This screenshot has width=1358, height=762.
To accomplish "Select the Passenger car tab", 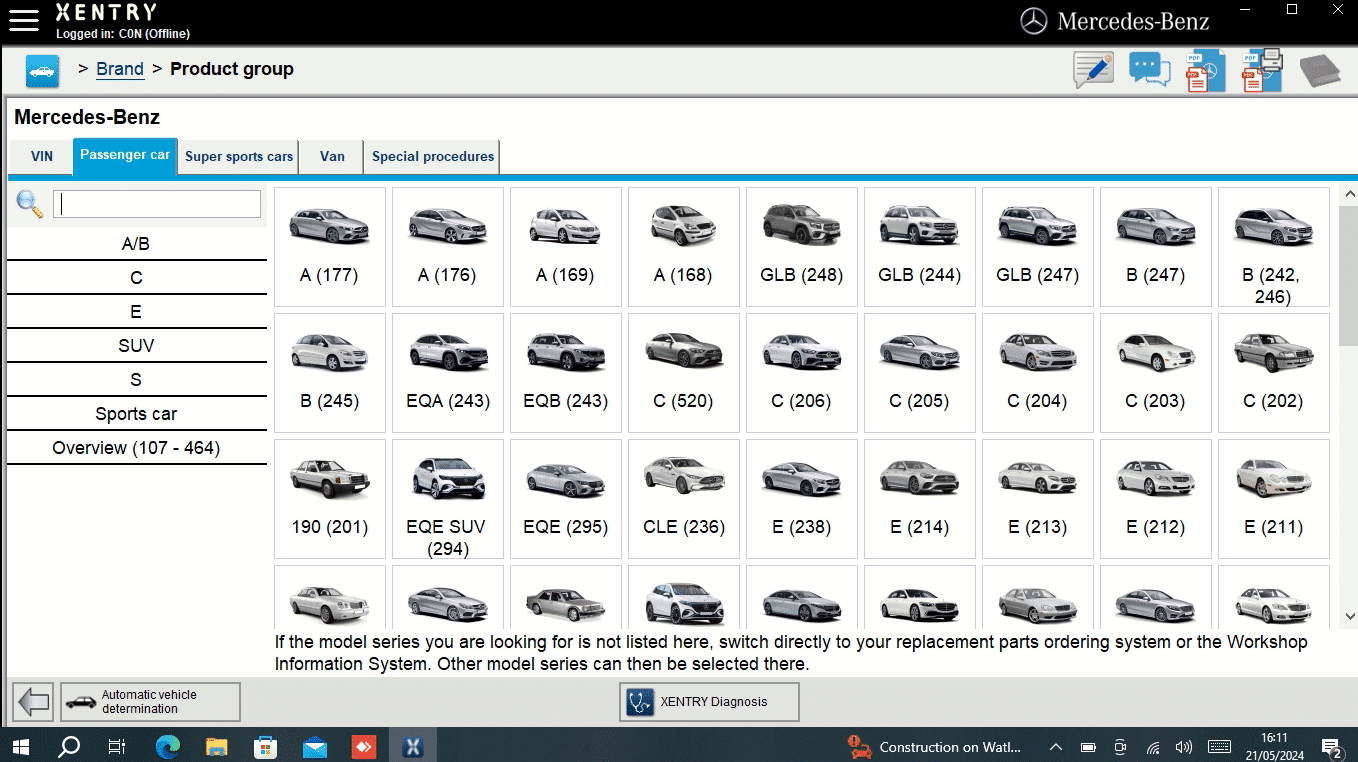I will (125, 155).
